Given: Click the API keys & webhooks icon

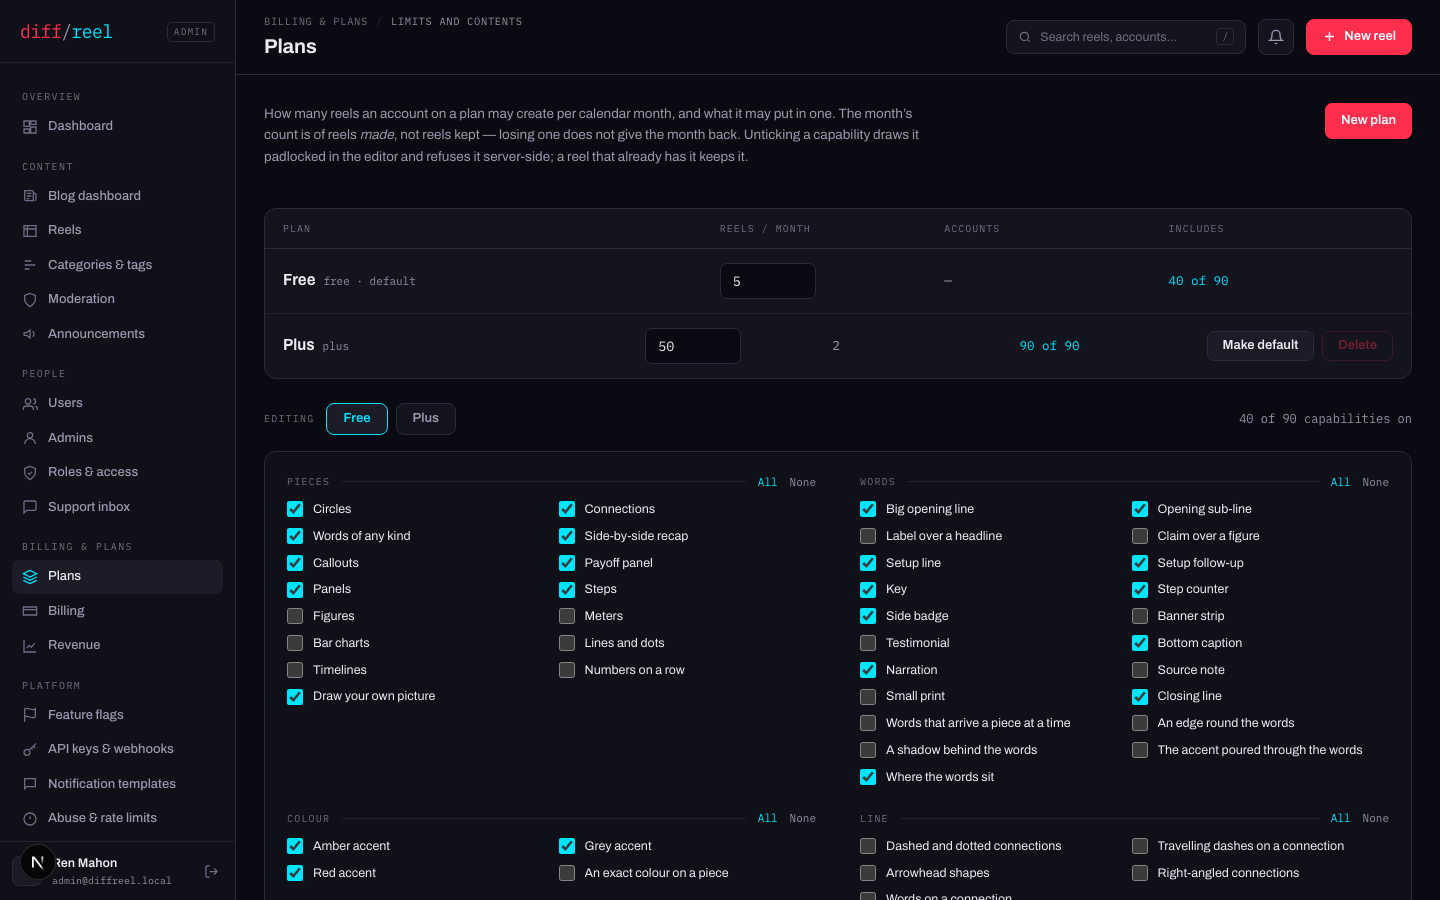Looking at the screenshot, I should (30, 750).
